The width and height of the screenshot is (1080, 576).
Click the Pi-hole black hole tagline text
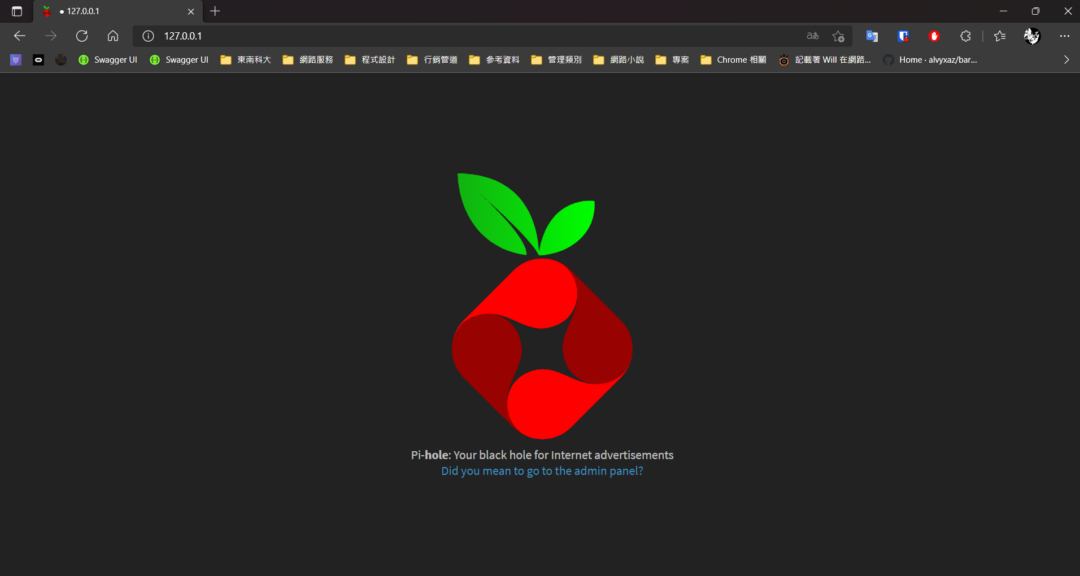542,455
